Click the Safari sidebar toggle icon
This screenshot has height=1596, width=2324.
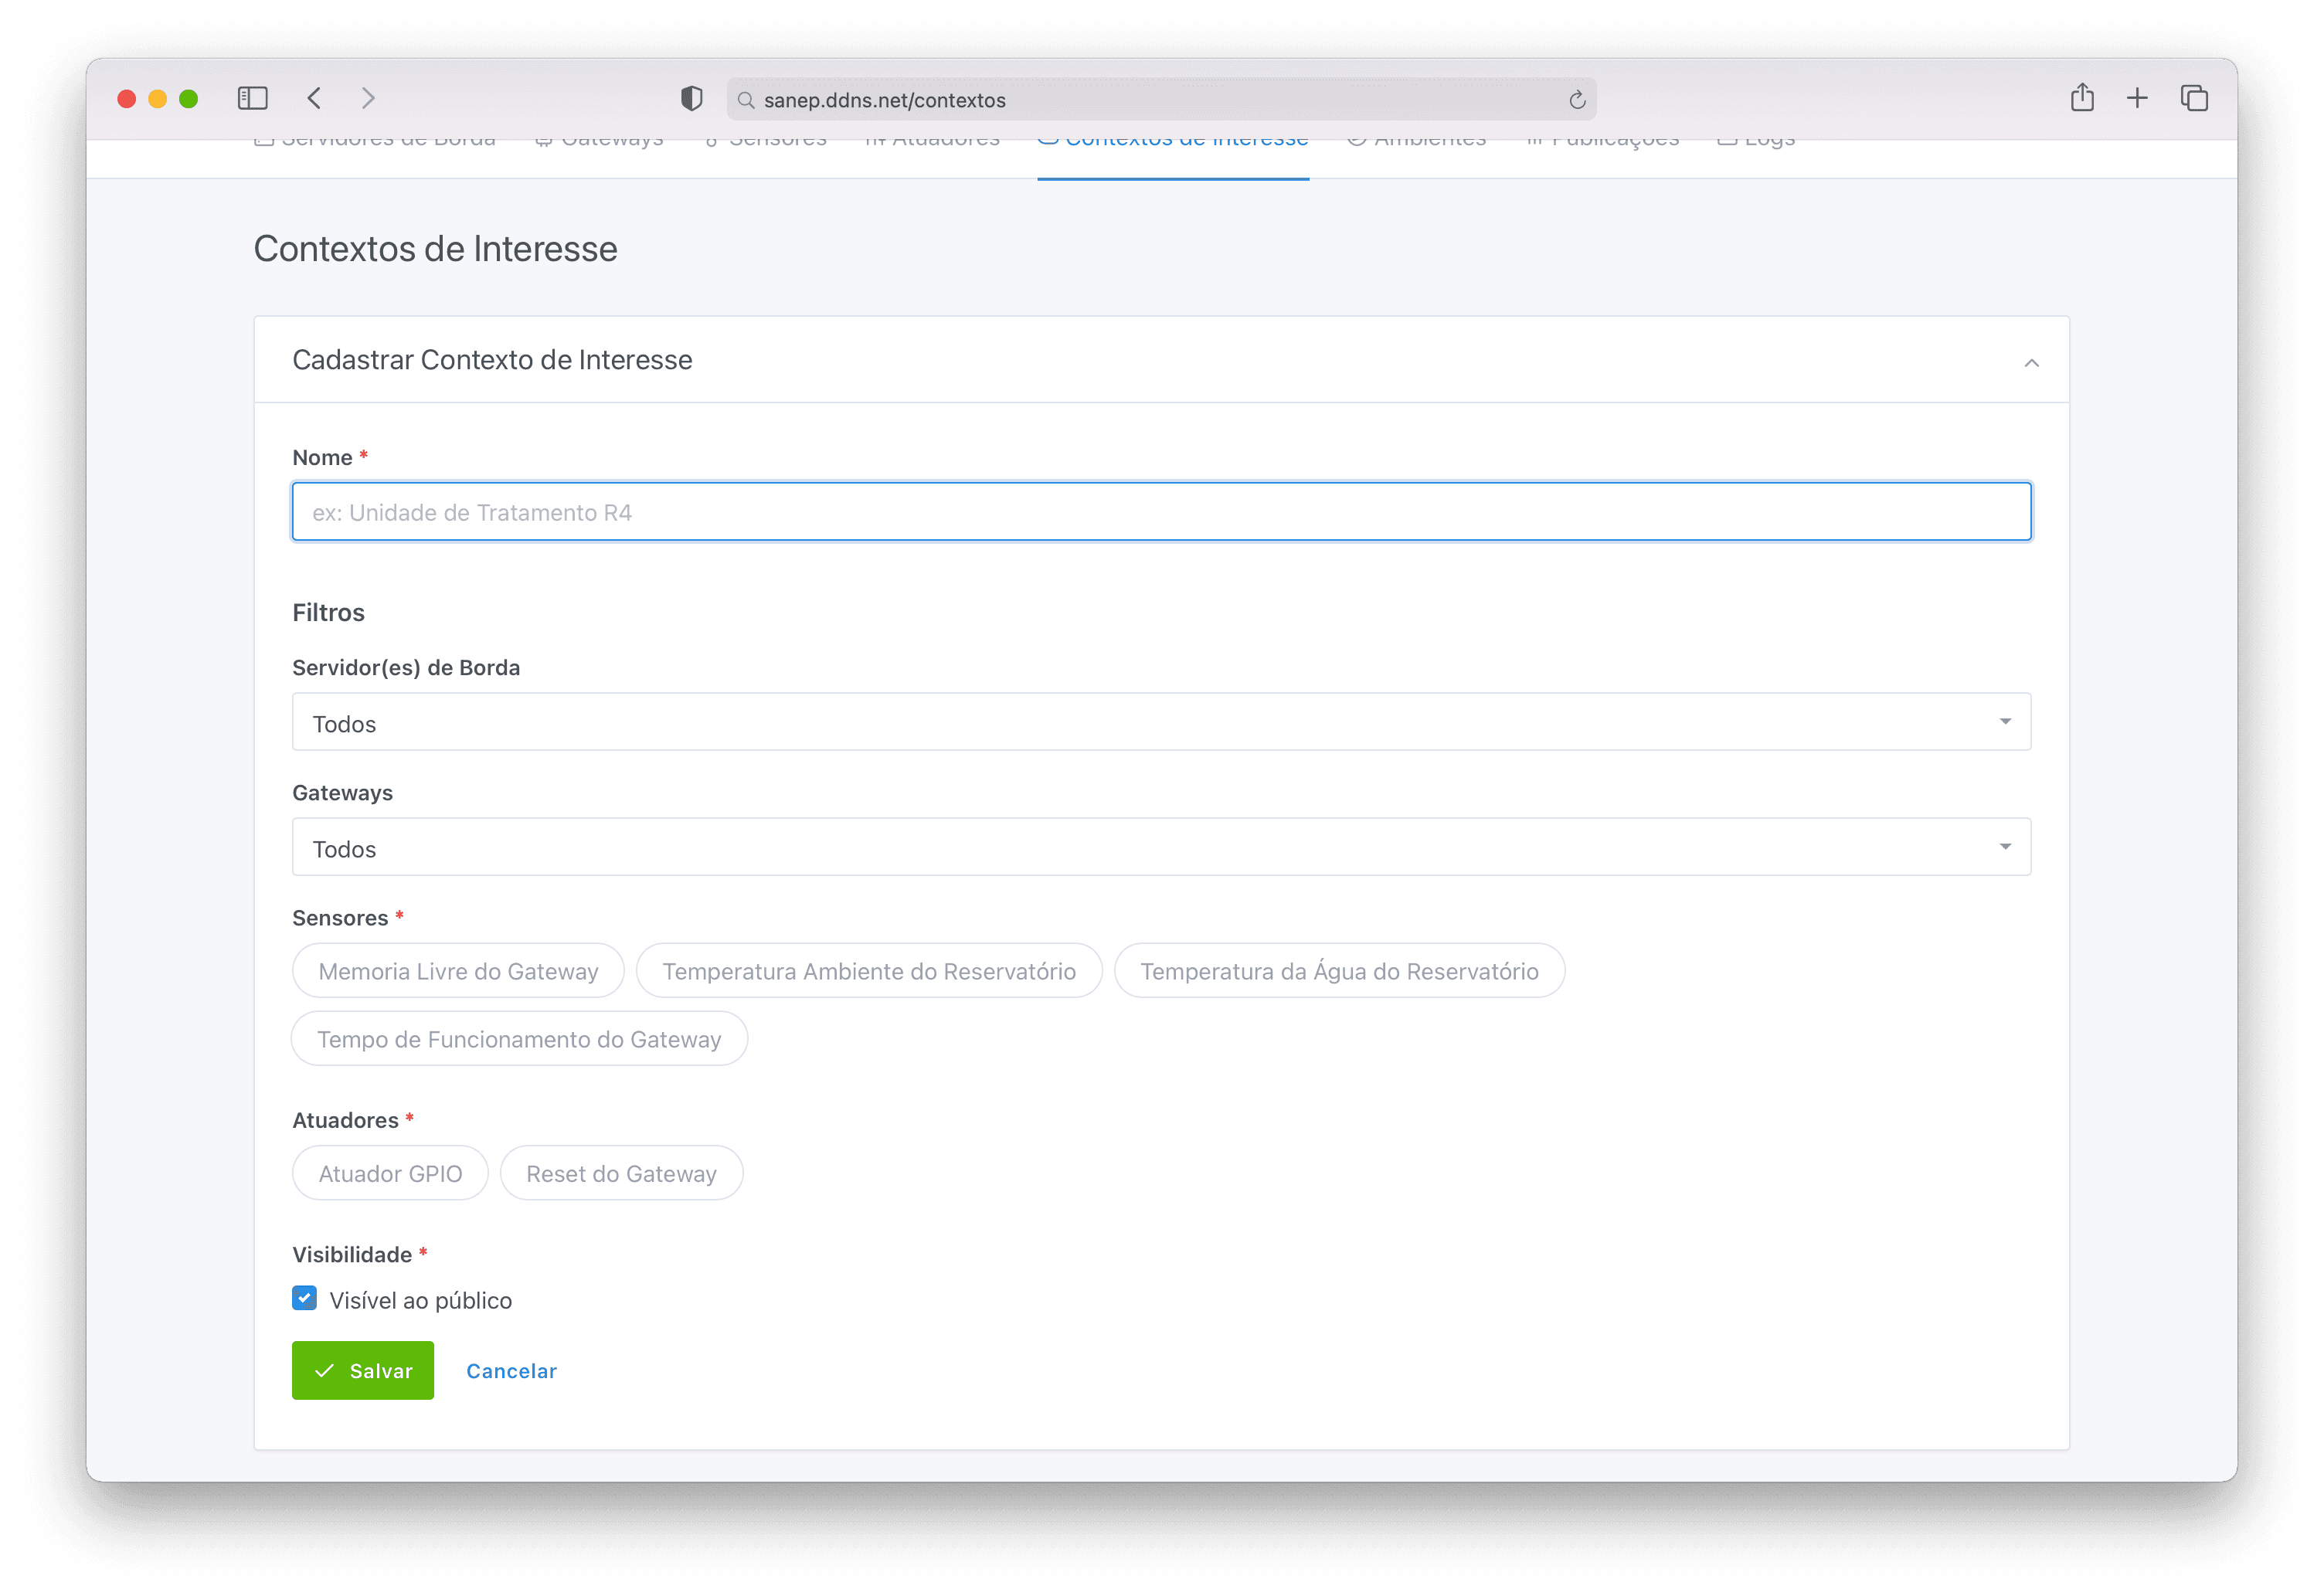[x=252, y=98]
